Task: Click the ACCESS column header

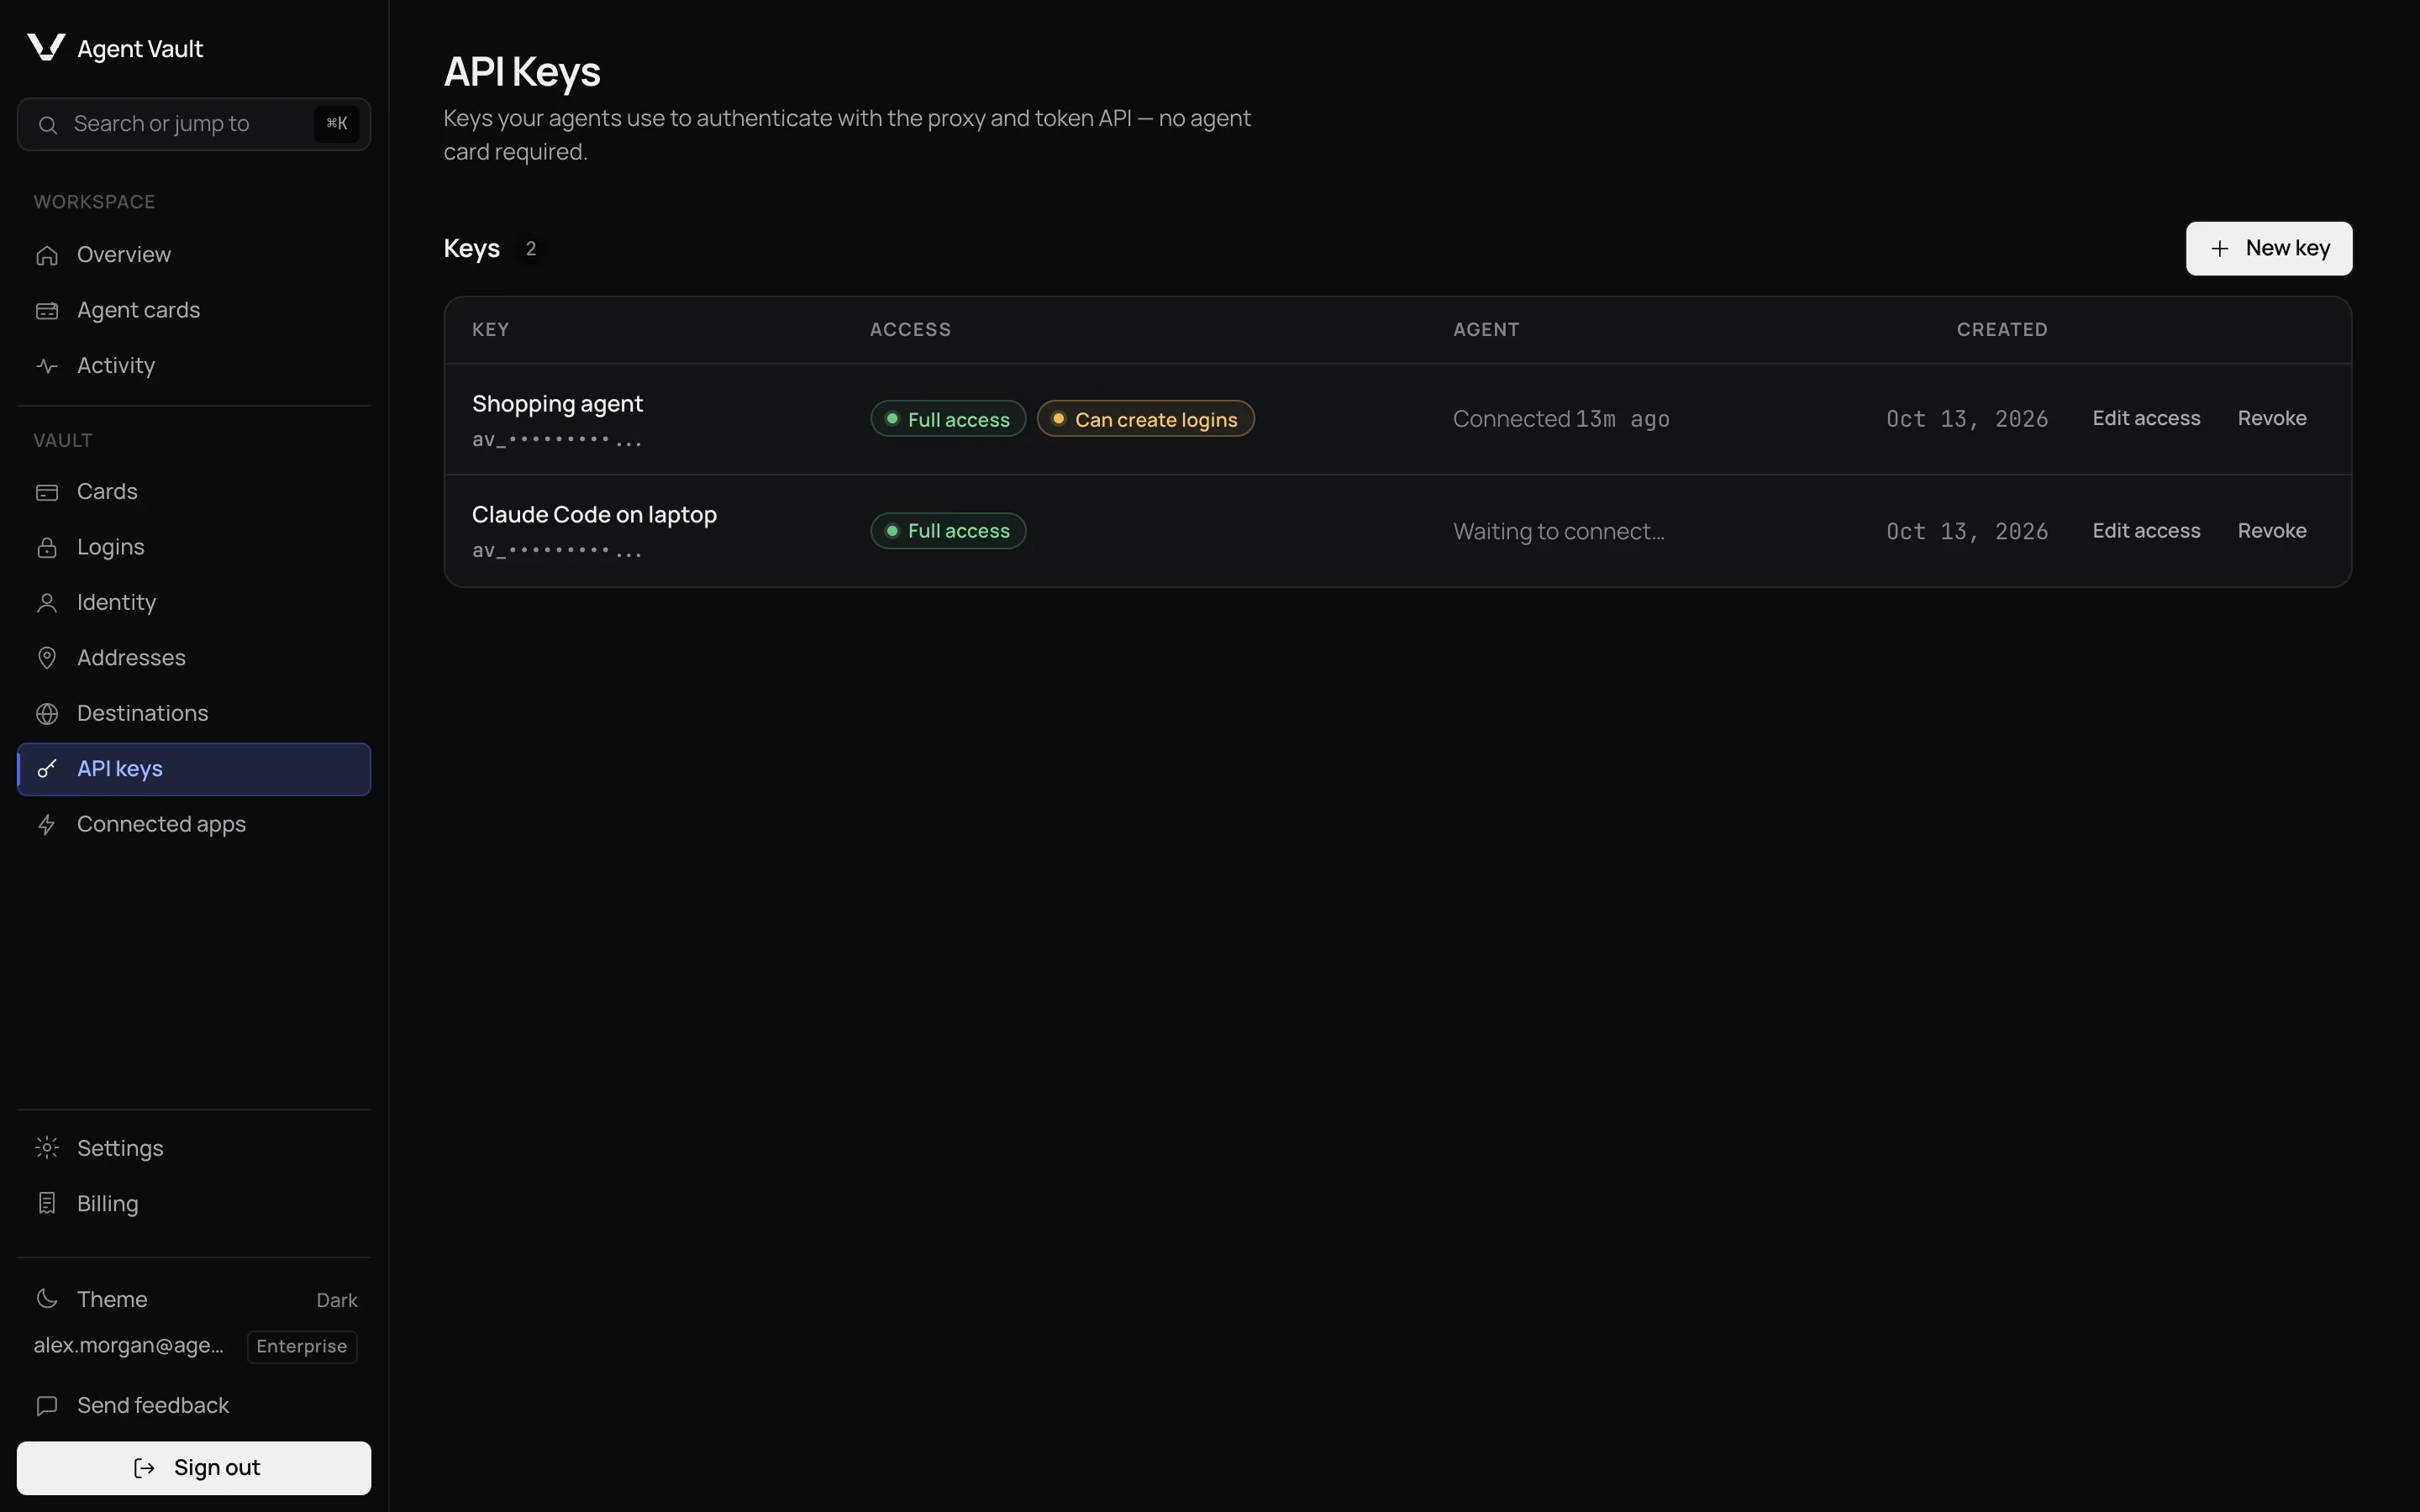Action: [910, 330]
